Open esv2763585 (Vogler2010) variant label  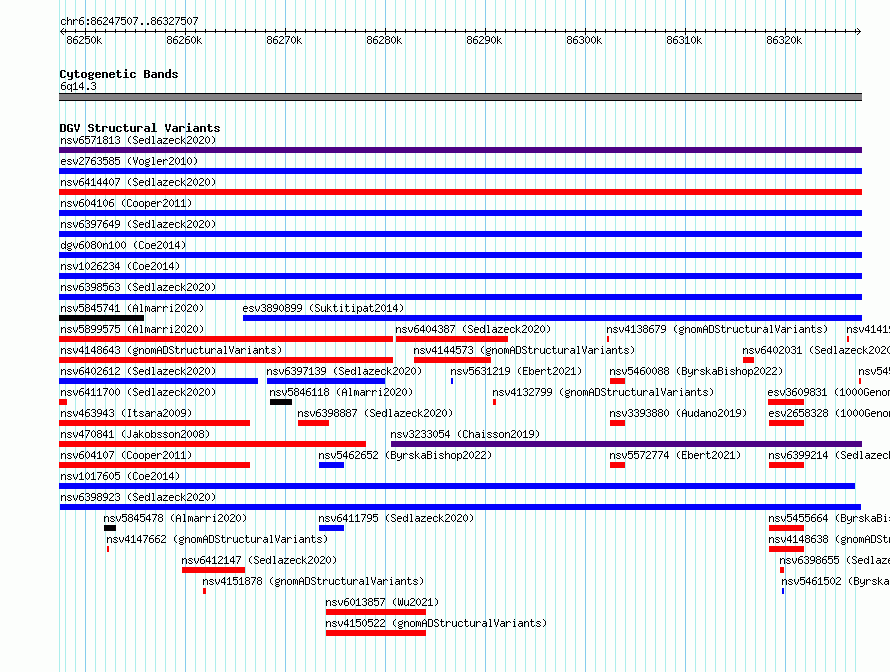129,161
